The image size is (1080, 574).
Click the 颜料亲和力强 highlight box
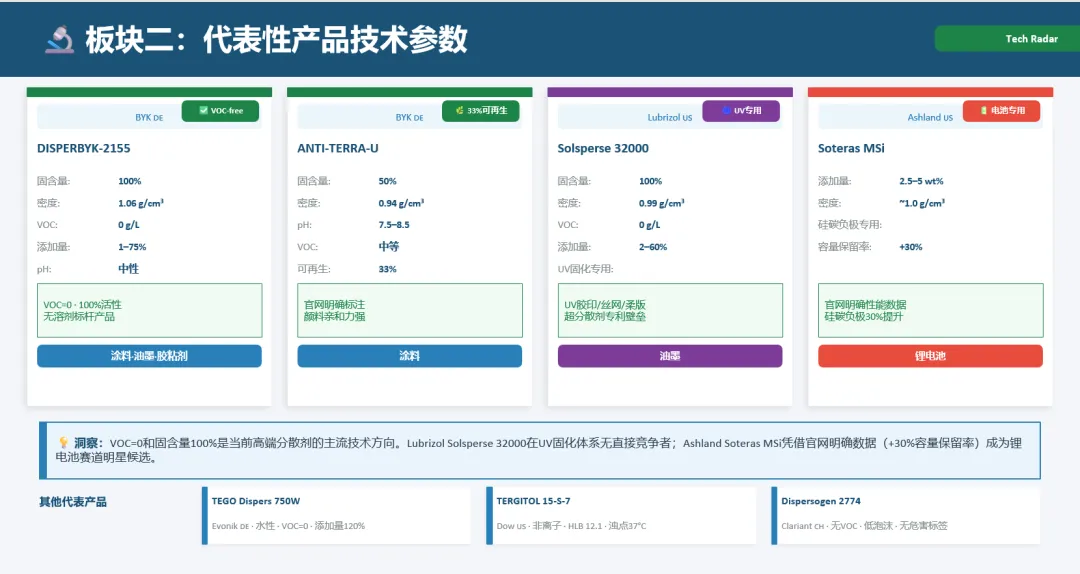tap(410, 310)
